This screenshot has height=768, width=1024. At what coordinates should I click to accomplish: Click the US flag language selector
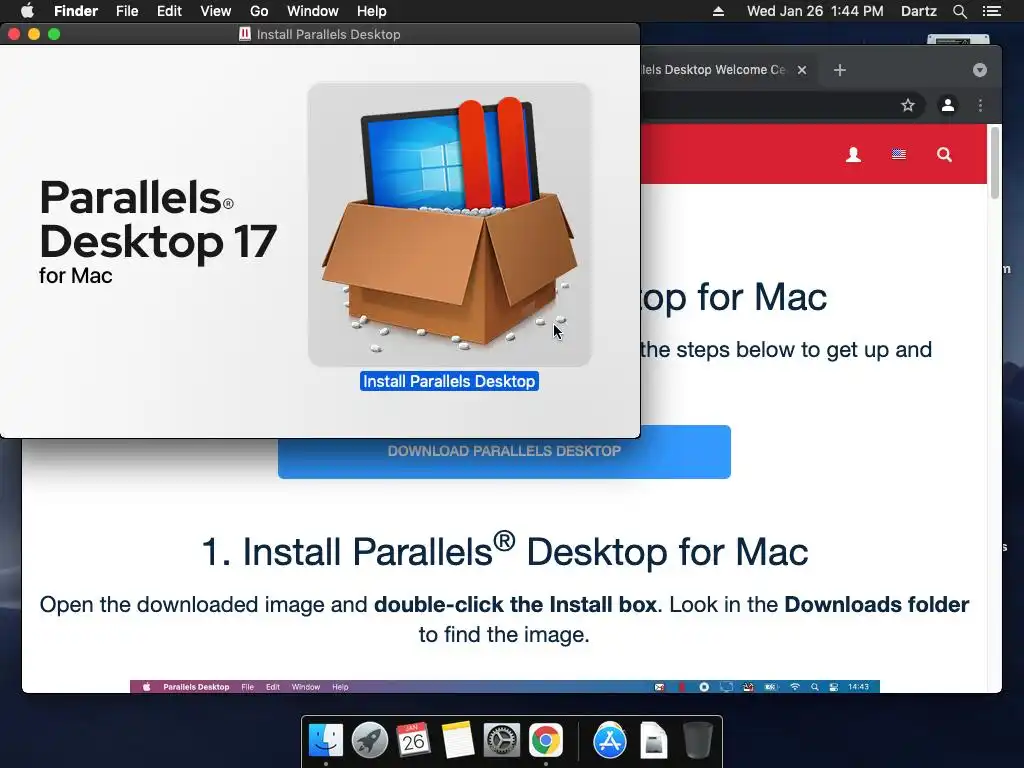[899, 155]
